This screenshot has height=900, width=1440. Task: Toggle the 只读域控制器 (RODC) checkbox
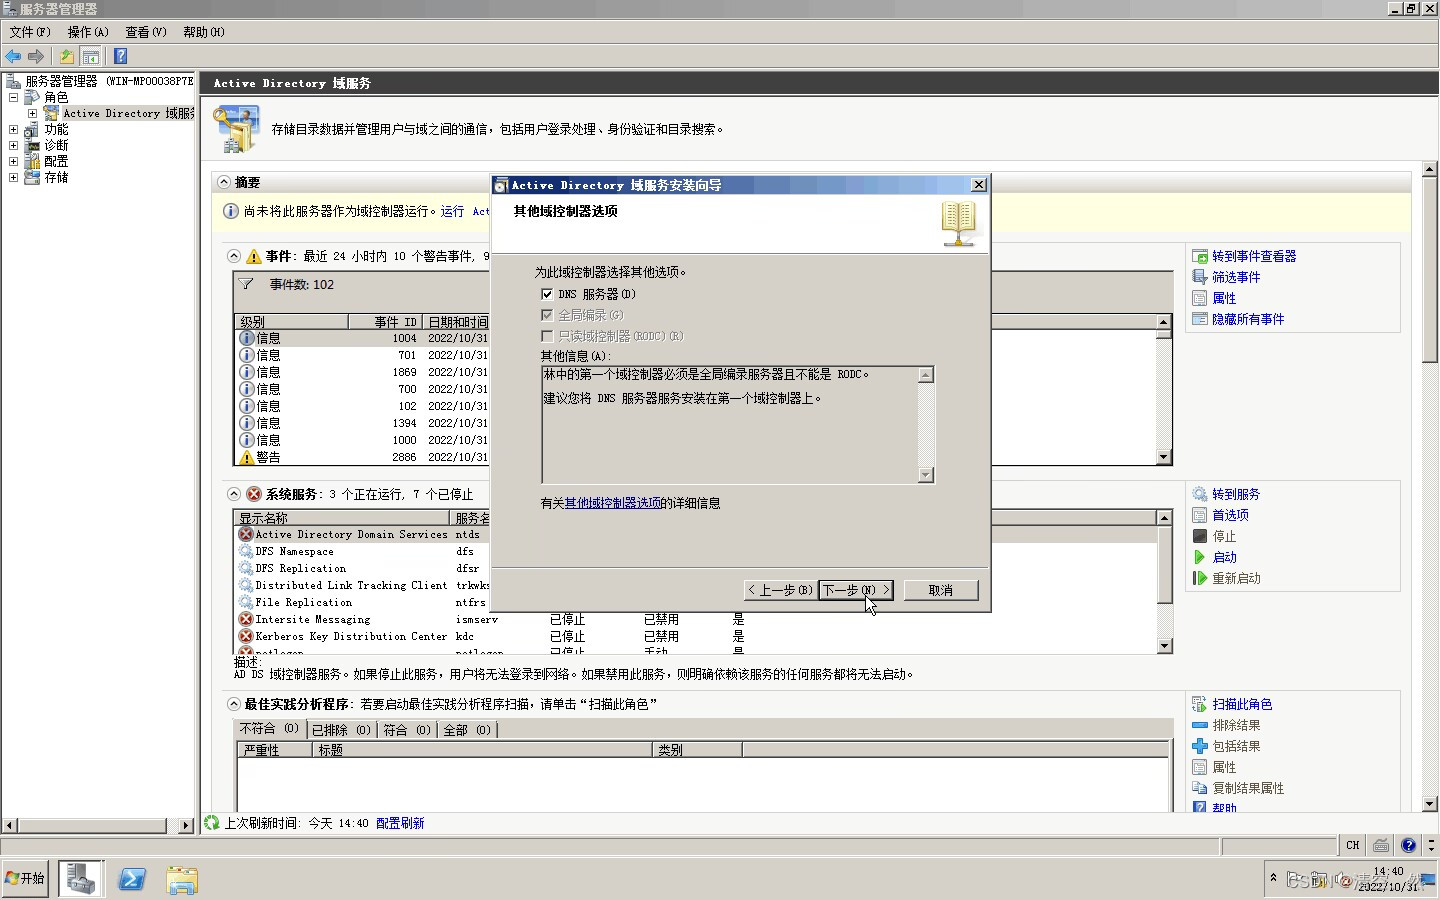[547, 336]
